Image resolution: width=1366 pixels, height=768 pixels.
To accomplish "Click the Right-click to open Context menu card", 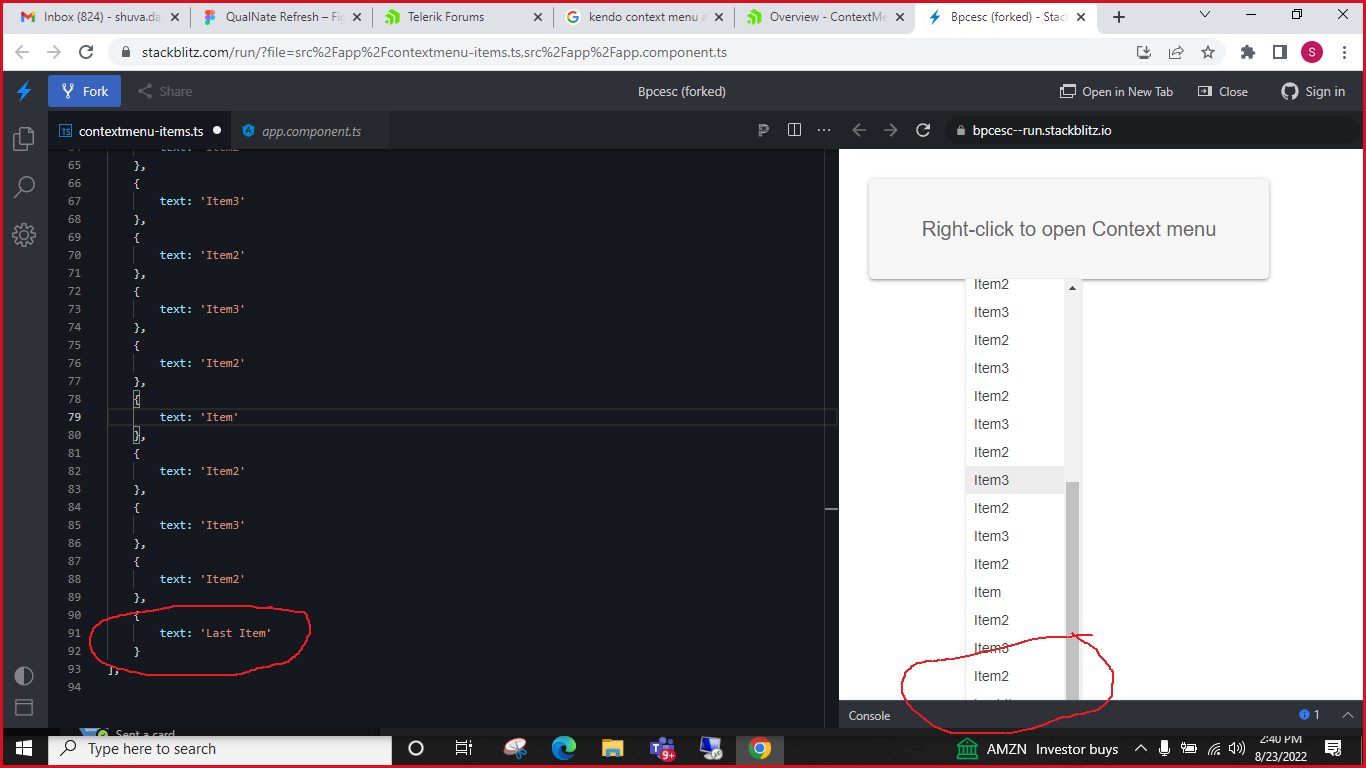I will pyautogui.click(x=1069, y=229).
